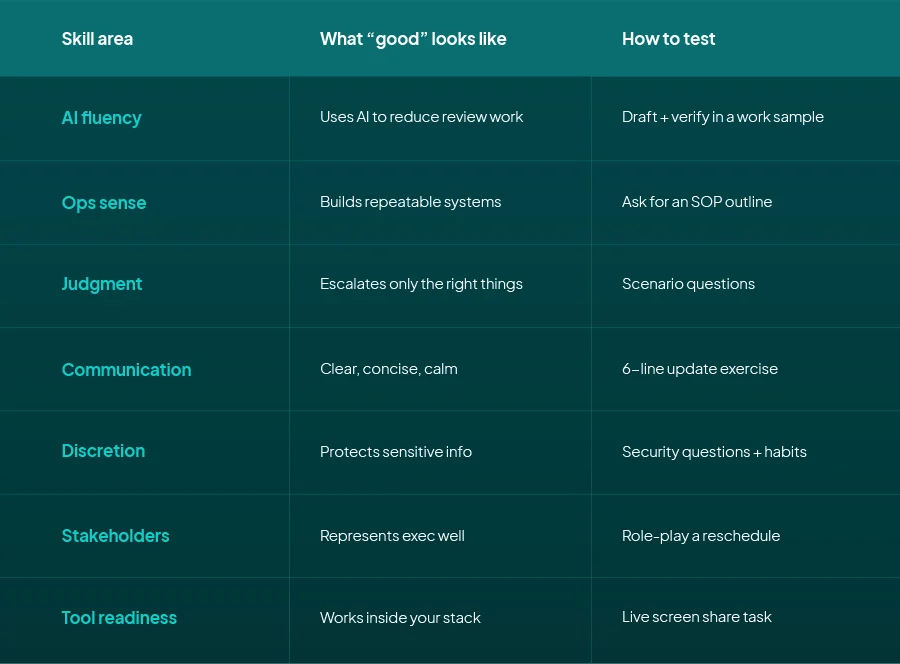900x664 pixels.
Task: Select "Escalates only the right things" text
Action: tap(421, 284)
